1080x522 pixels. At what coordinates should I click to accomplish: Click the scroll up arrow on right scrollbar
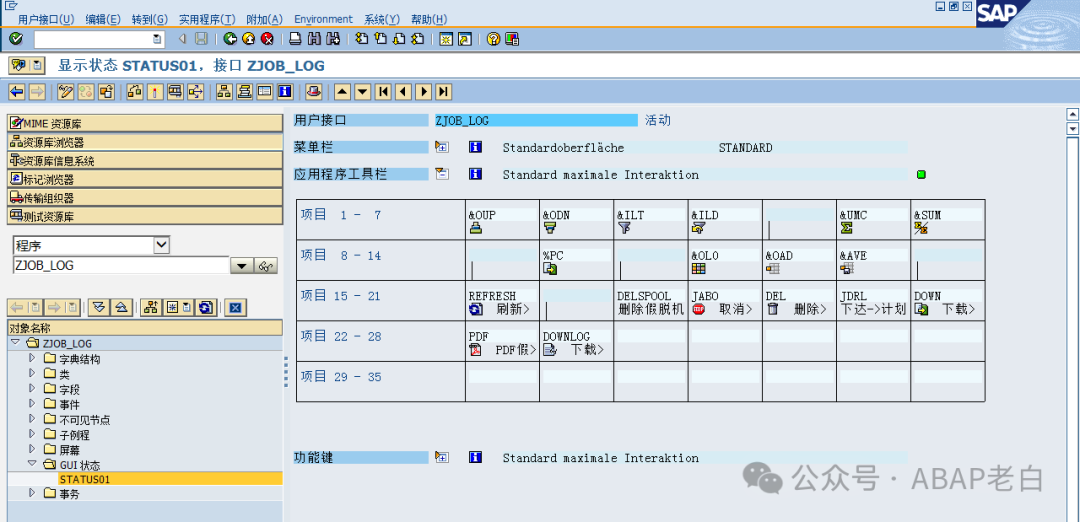(x=1071, y=114)
